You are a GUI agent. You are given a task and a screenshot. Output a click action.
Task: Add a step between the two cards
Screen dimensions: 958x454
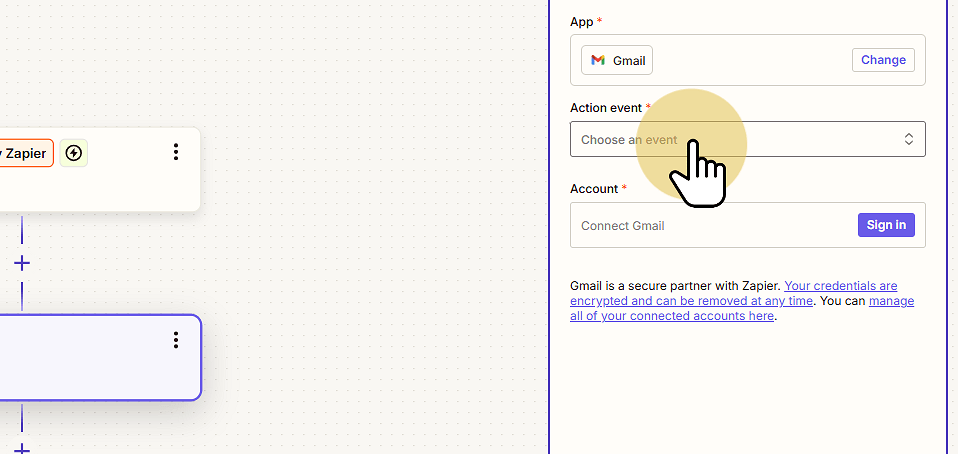pyautogui.click(x=22, y=263)
